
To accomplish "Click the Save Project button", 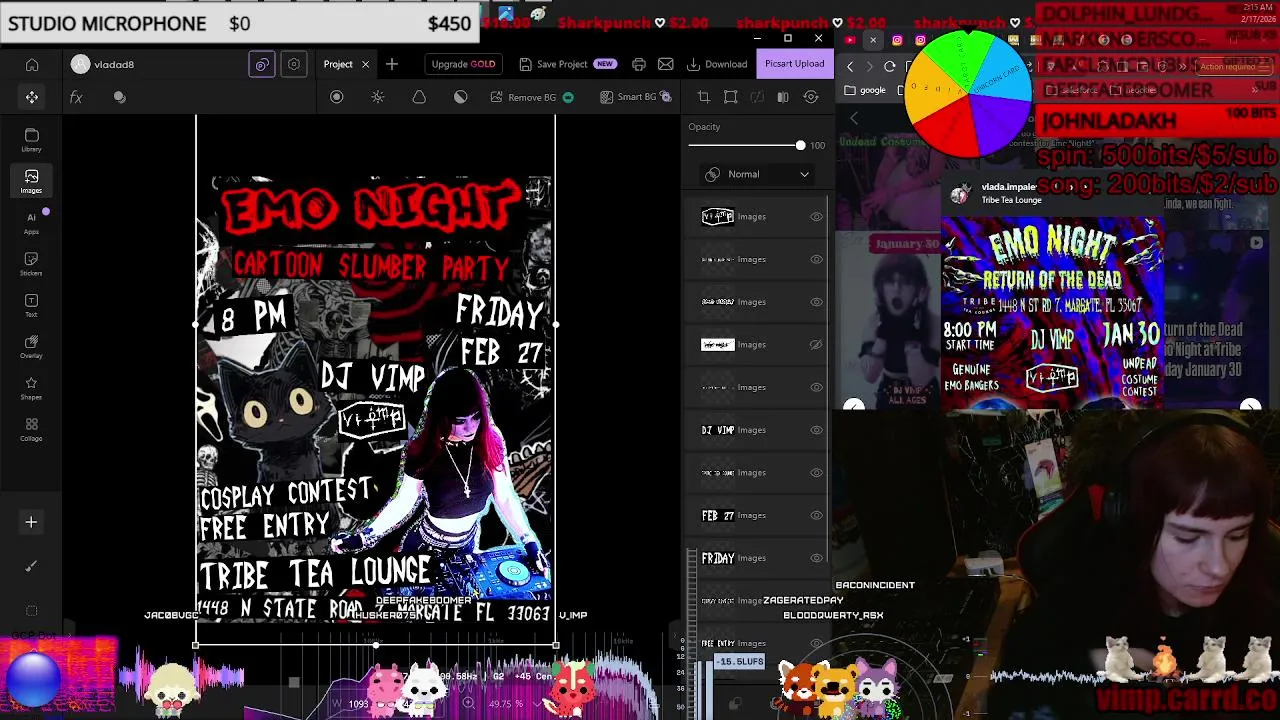I will [x=567, y=64].
